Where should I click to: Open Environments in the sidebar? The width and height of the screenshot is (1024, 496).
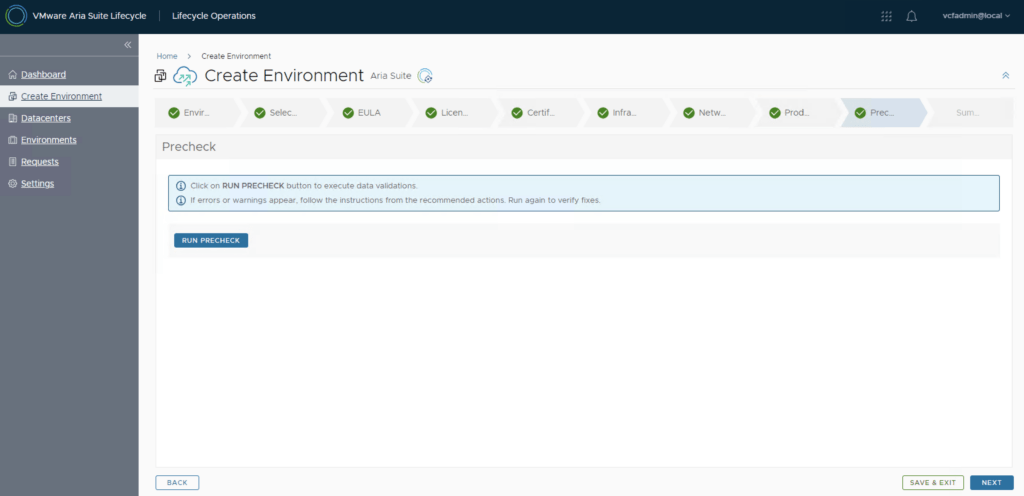(x=48, y=140)
